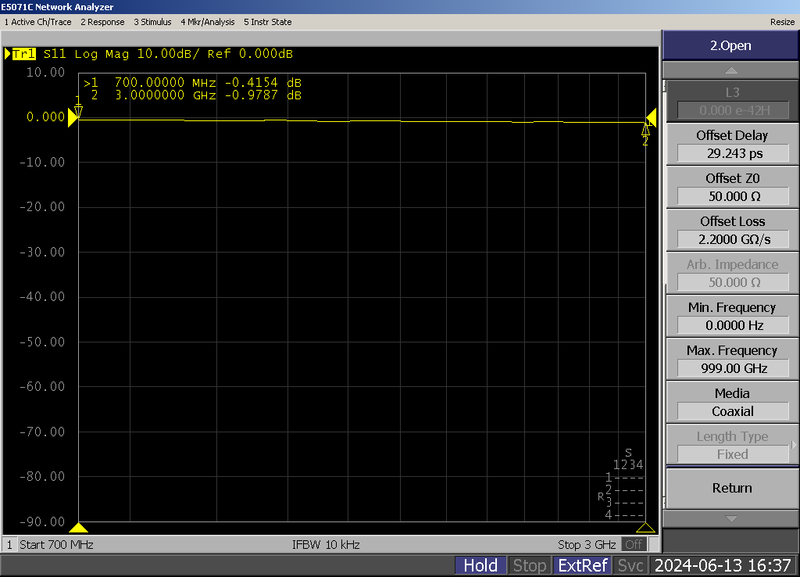The image size is (800, 577).
Task: Click the start frequency triangle at bottom left
Action: [80, 527]
